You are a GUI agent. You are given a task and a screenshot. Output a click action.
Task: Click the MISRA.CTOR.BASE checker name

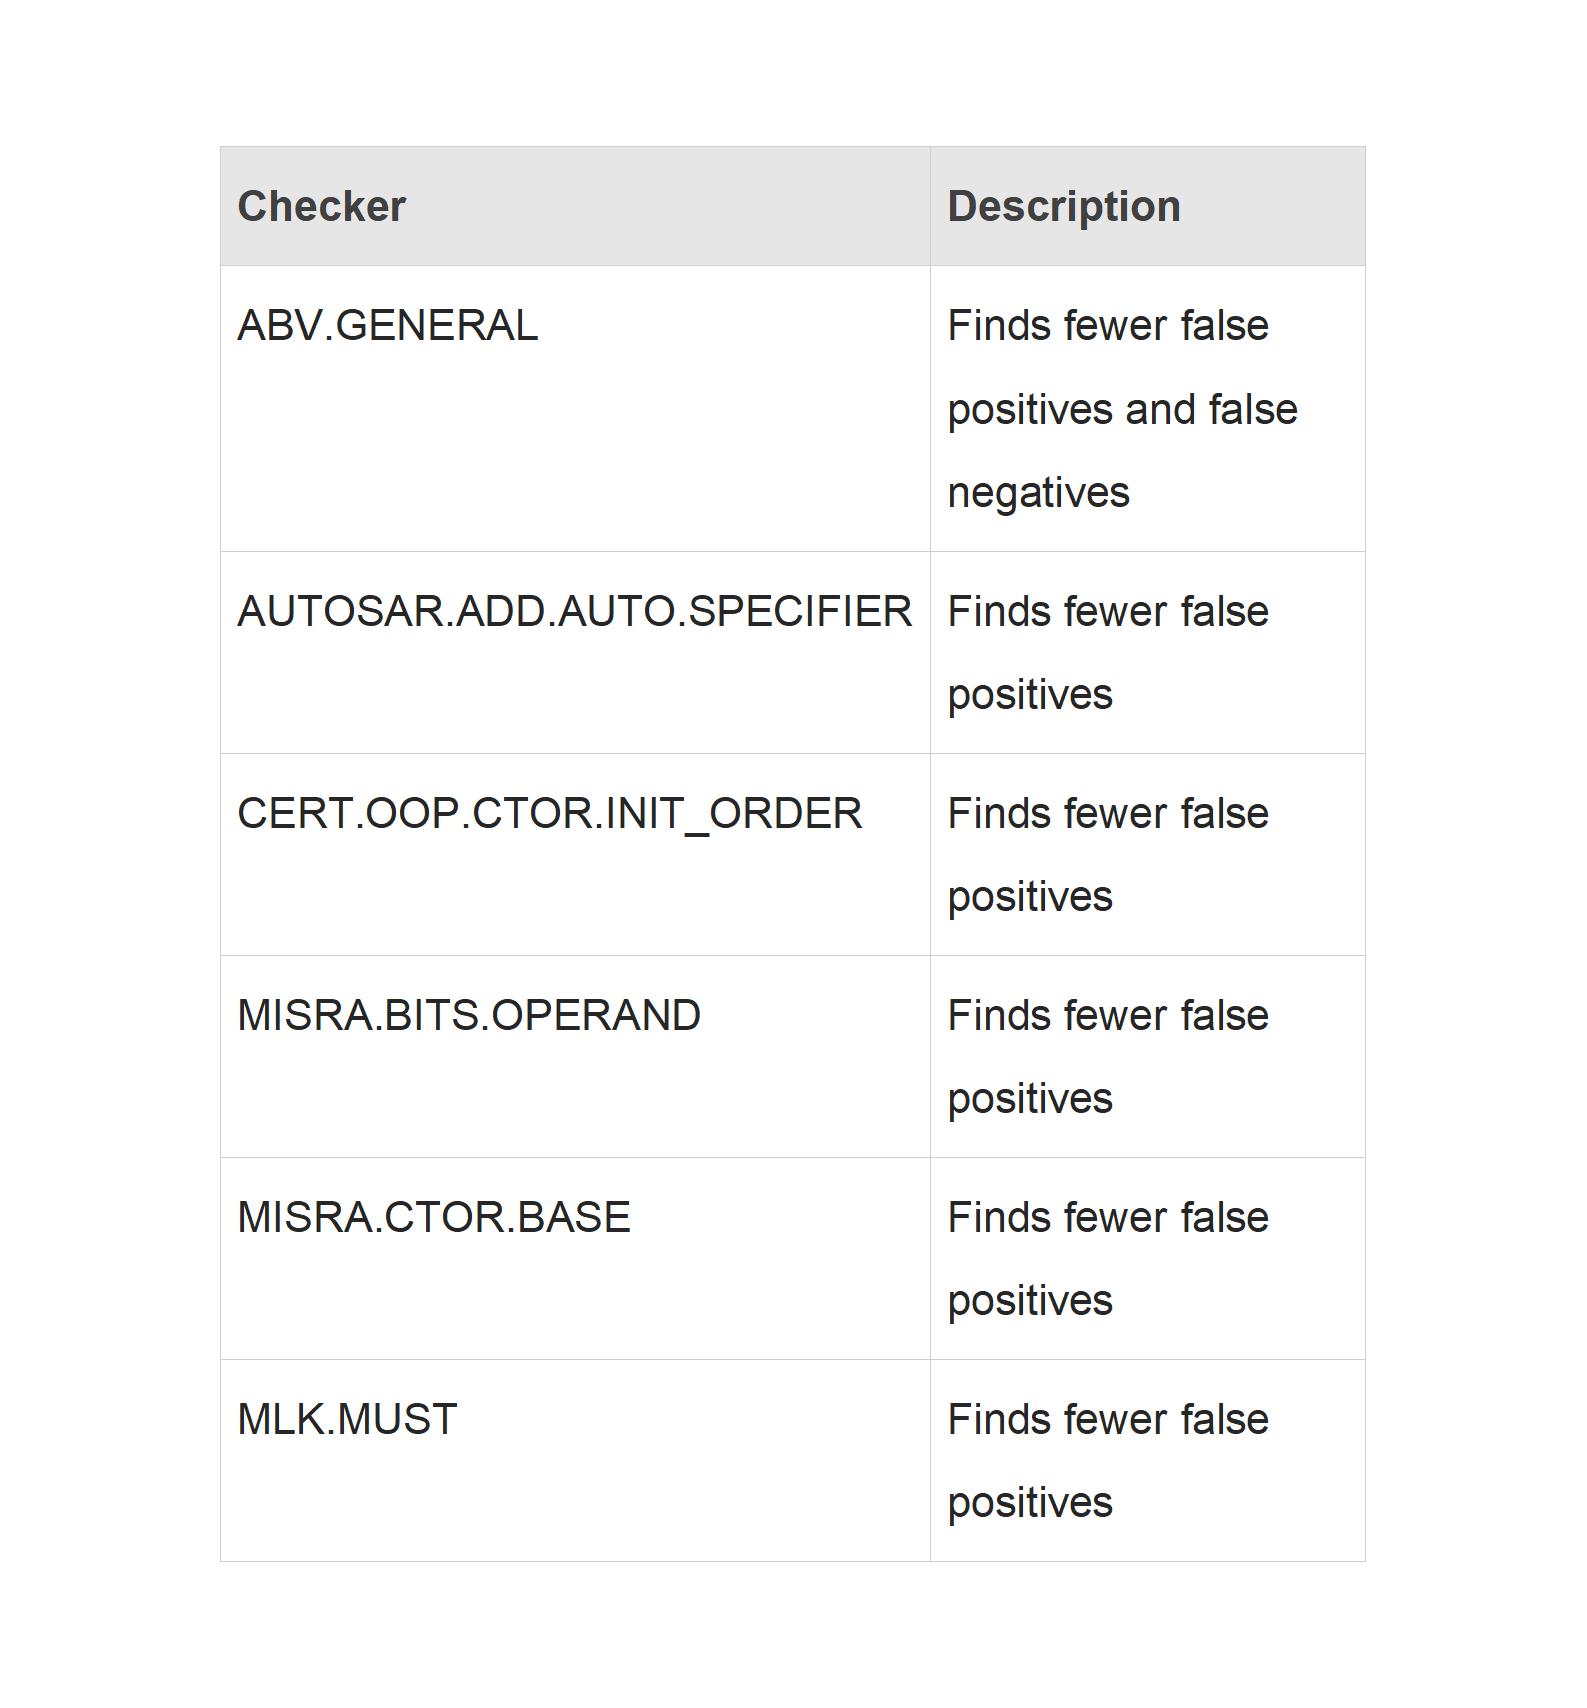[x=433, y=1218]
